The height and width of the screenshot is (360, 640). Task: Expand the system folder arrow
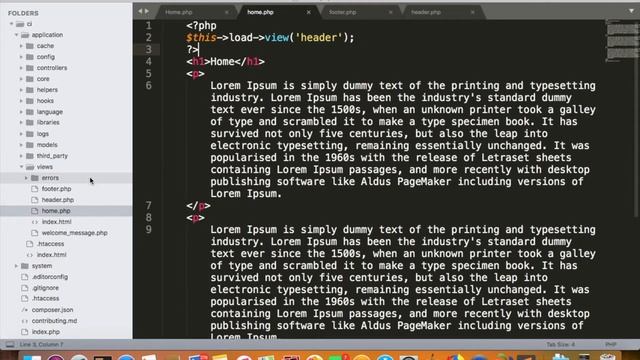(x=16, y=266)
